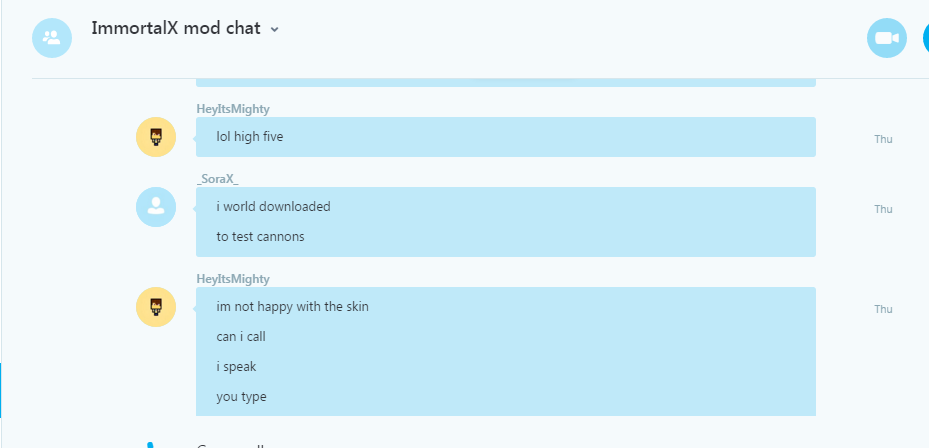The image size is (929, 448).
Task: Start a video call with the group
Action: [887, 38]
